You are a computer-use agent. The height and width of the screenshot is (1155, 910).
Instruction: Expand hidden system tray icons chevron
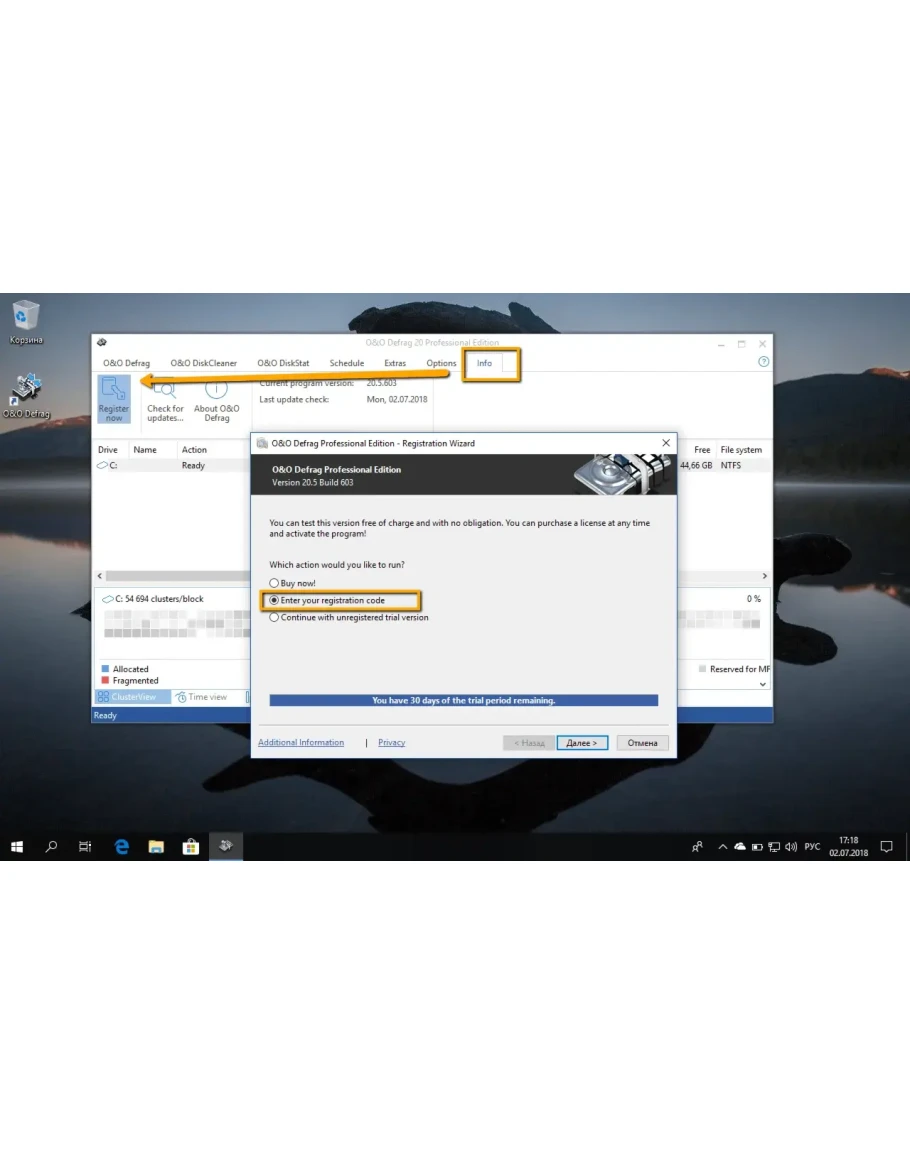[x=723, y=847]
